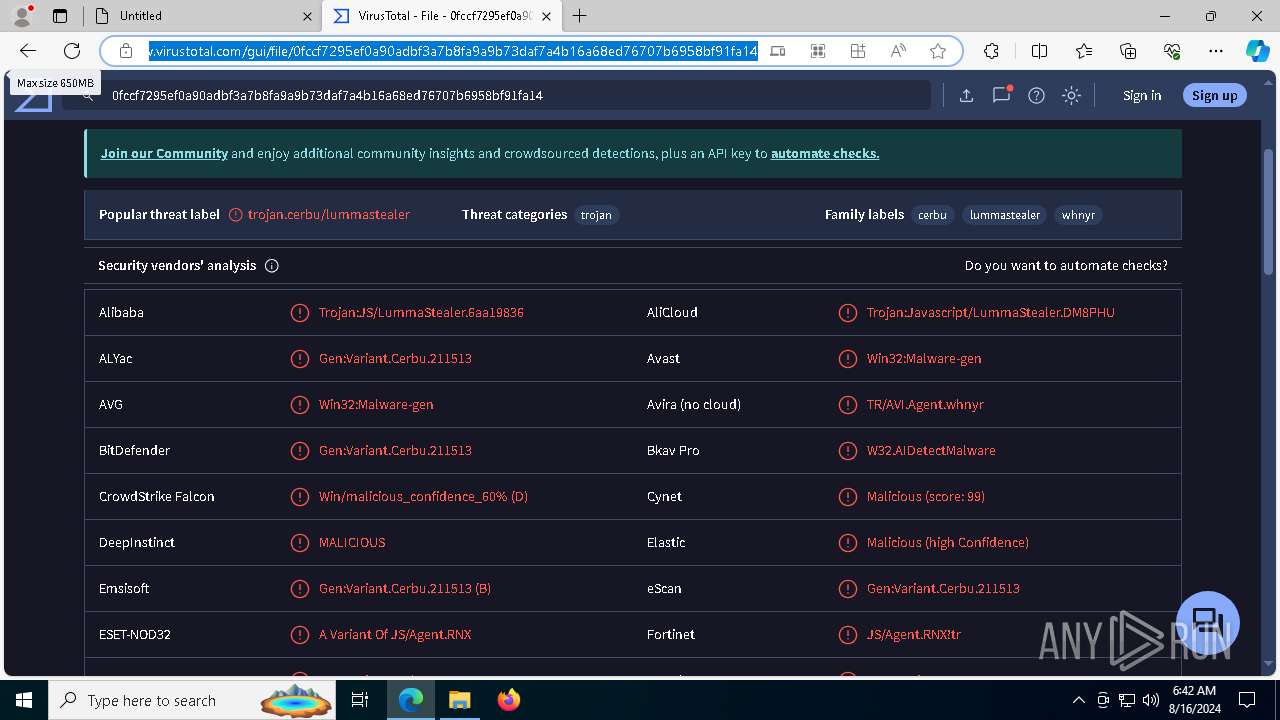Viewport: 1280px width, 720px height.
Task: Click the page vertical scrollbar
Action: coord(1269,210)
